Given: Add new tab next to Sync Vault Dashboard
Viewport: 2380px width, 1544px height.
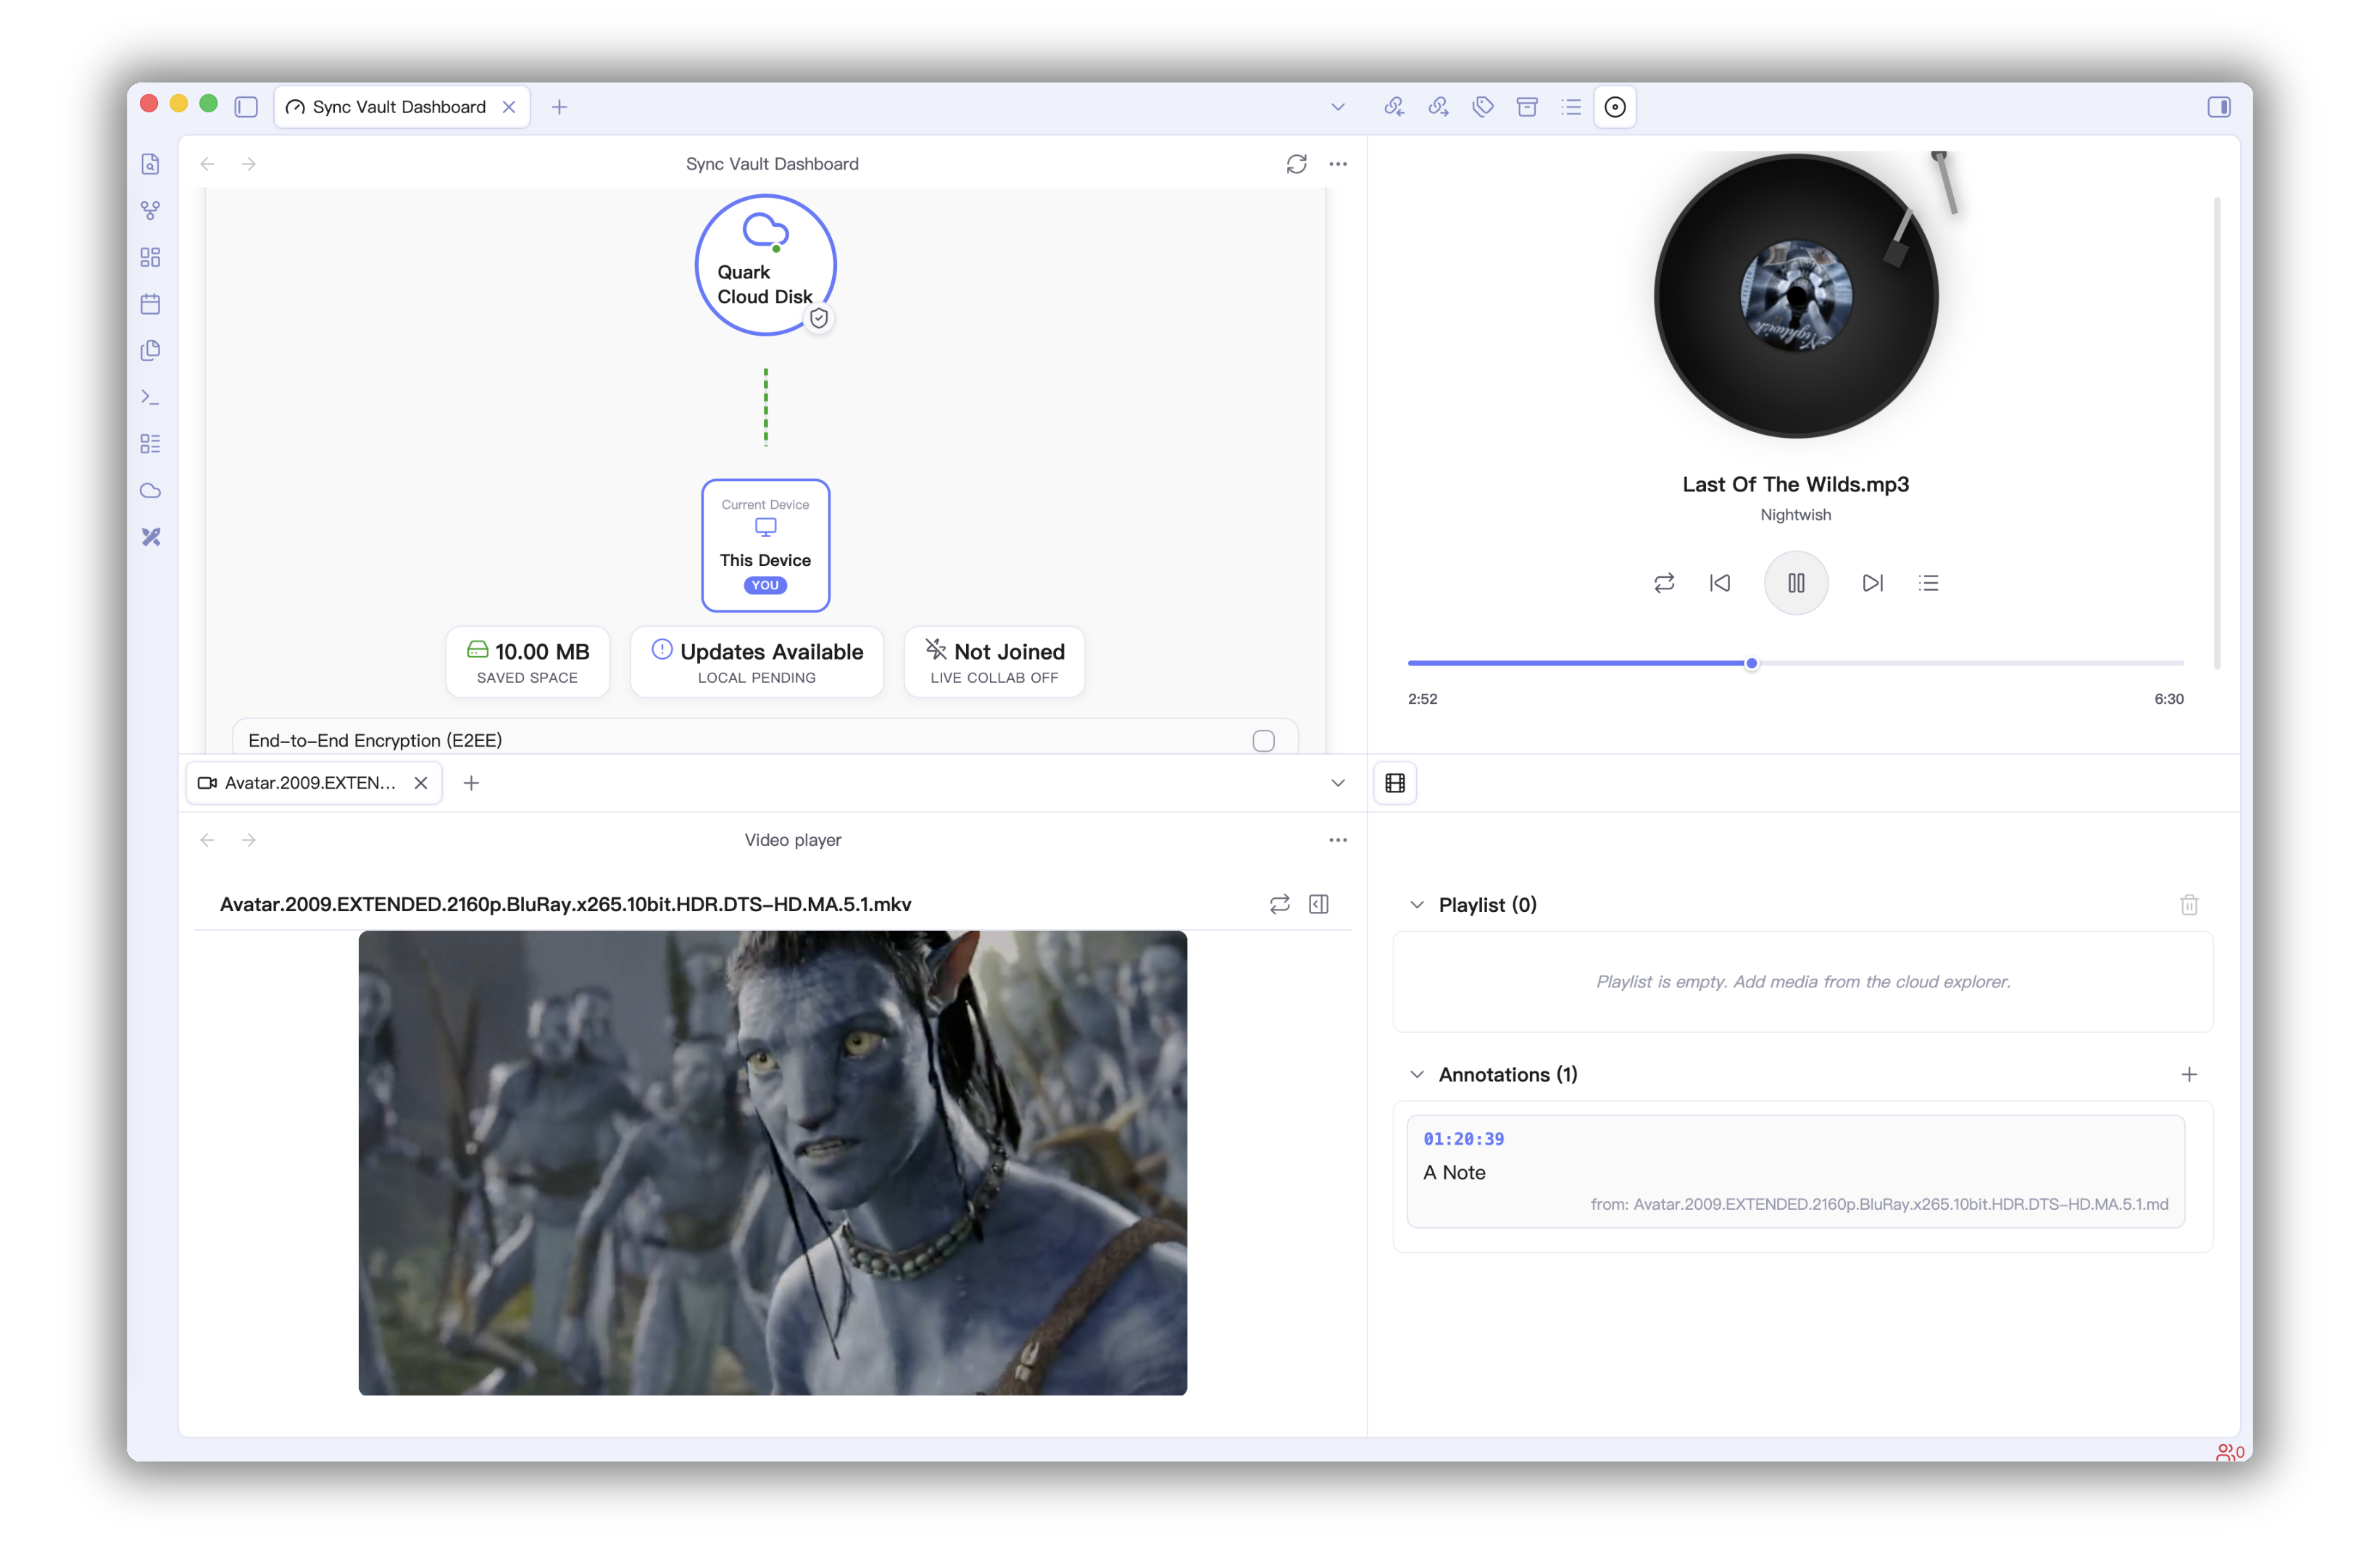Looking at the screenshot, I should 559,107.
